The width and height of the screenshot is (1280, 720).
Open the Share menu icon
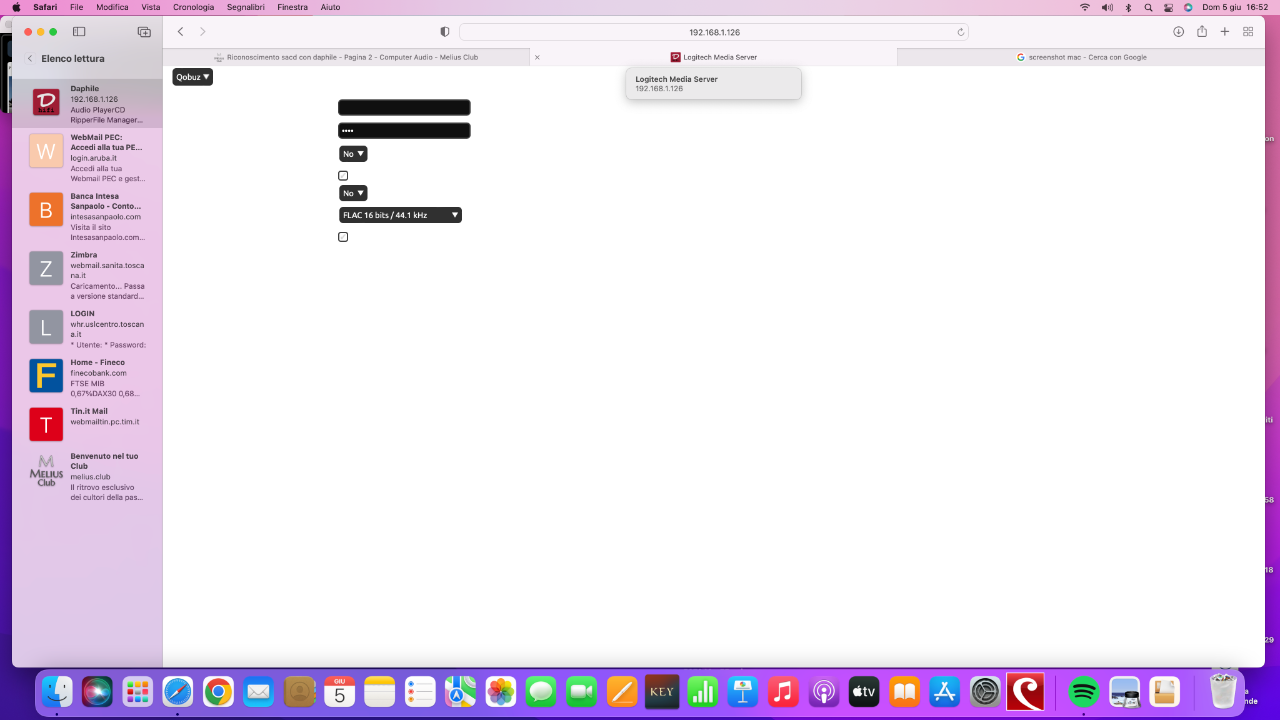[x=1202, y=31]
